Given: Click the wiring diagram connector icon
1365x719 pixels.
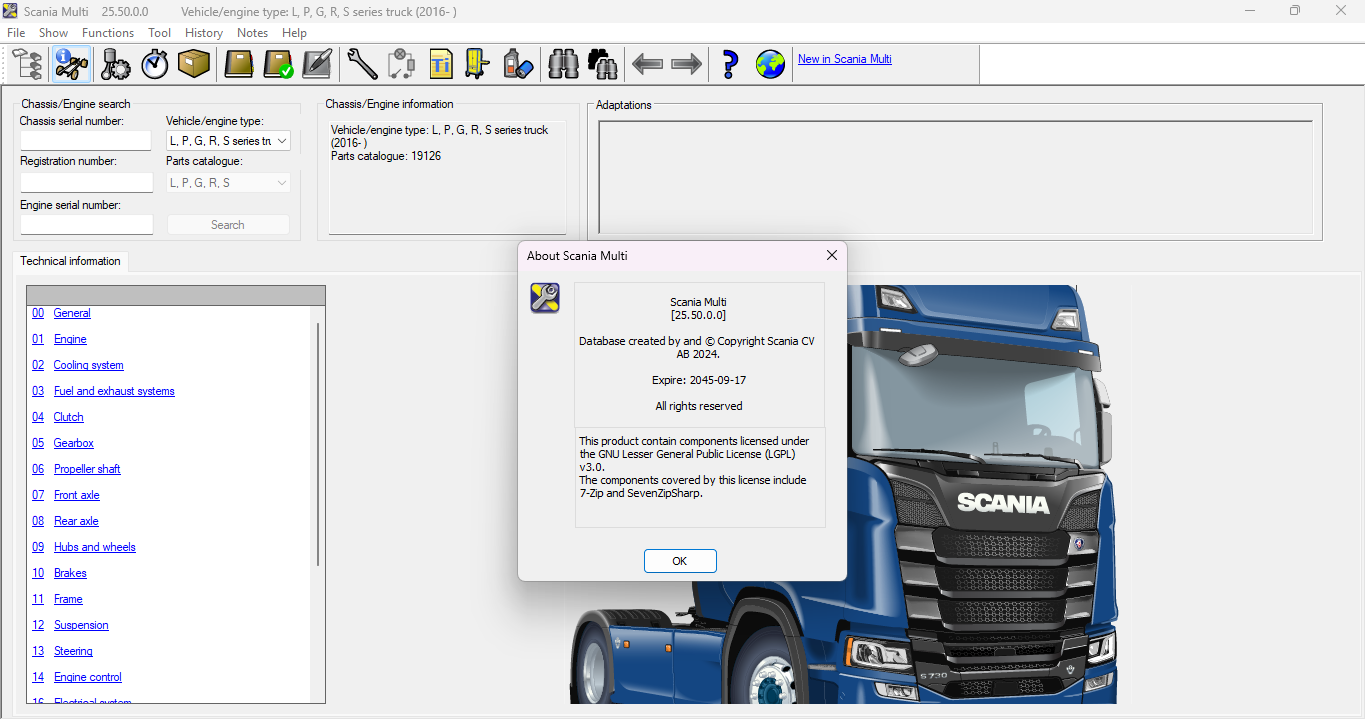Looking at the screenshot, I should click(x=401, y=65).
